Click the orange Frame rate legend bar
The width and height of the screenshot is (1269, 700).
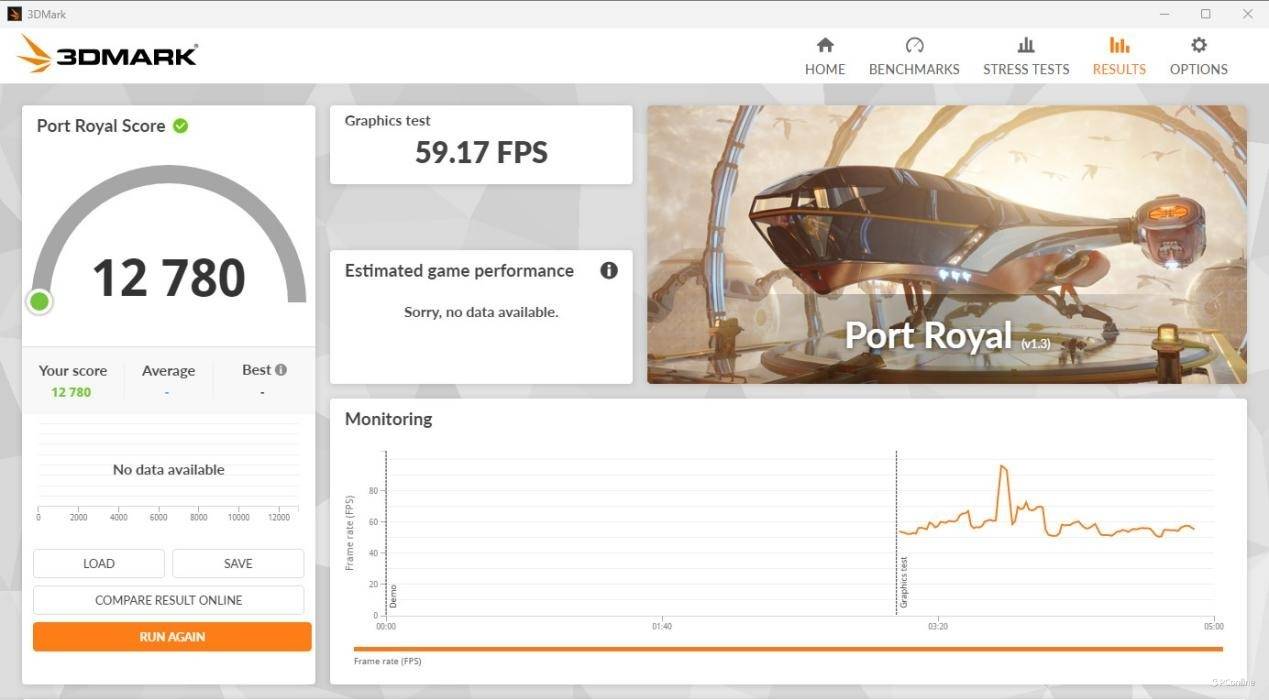click(x=787, y=649)
